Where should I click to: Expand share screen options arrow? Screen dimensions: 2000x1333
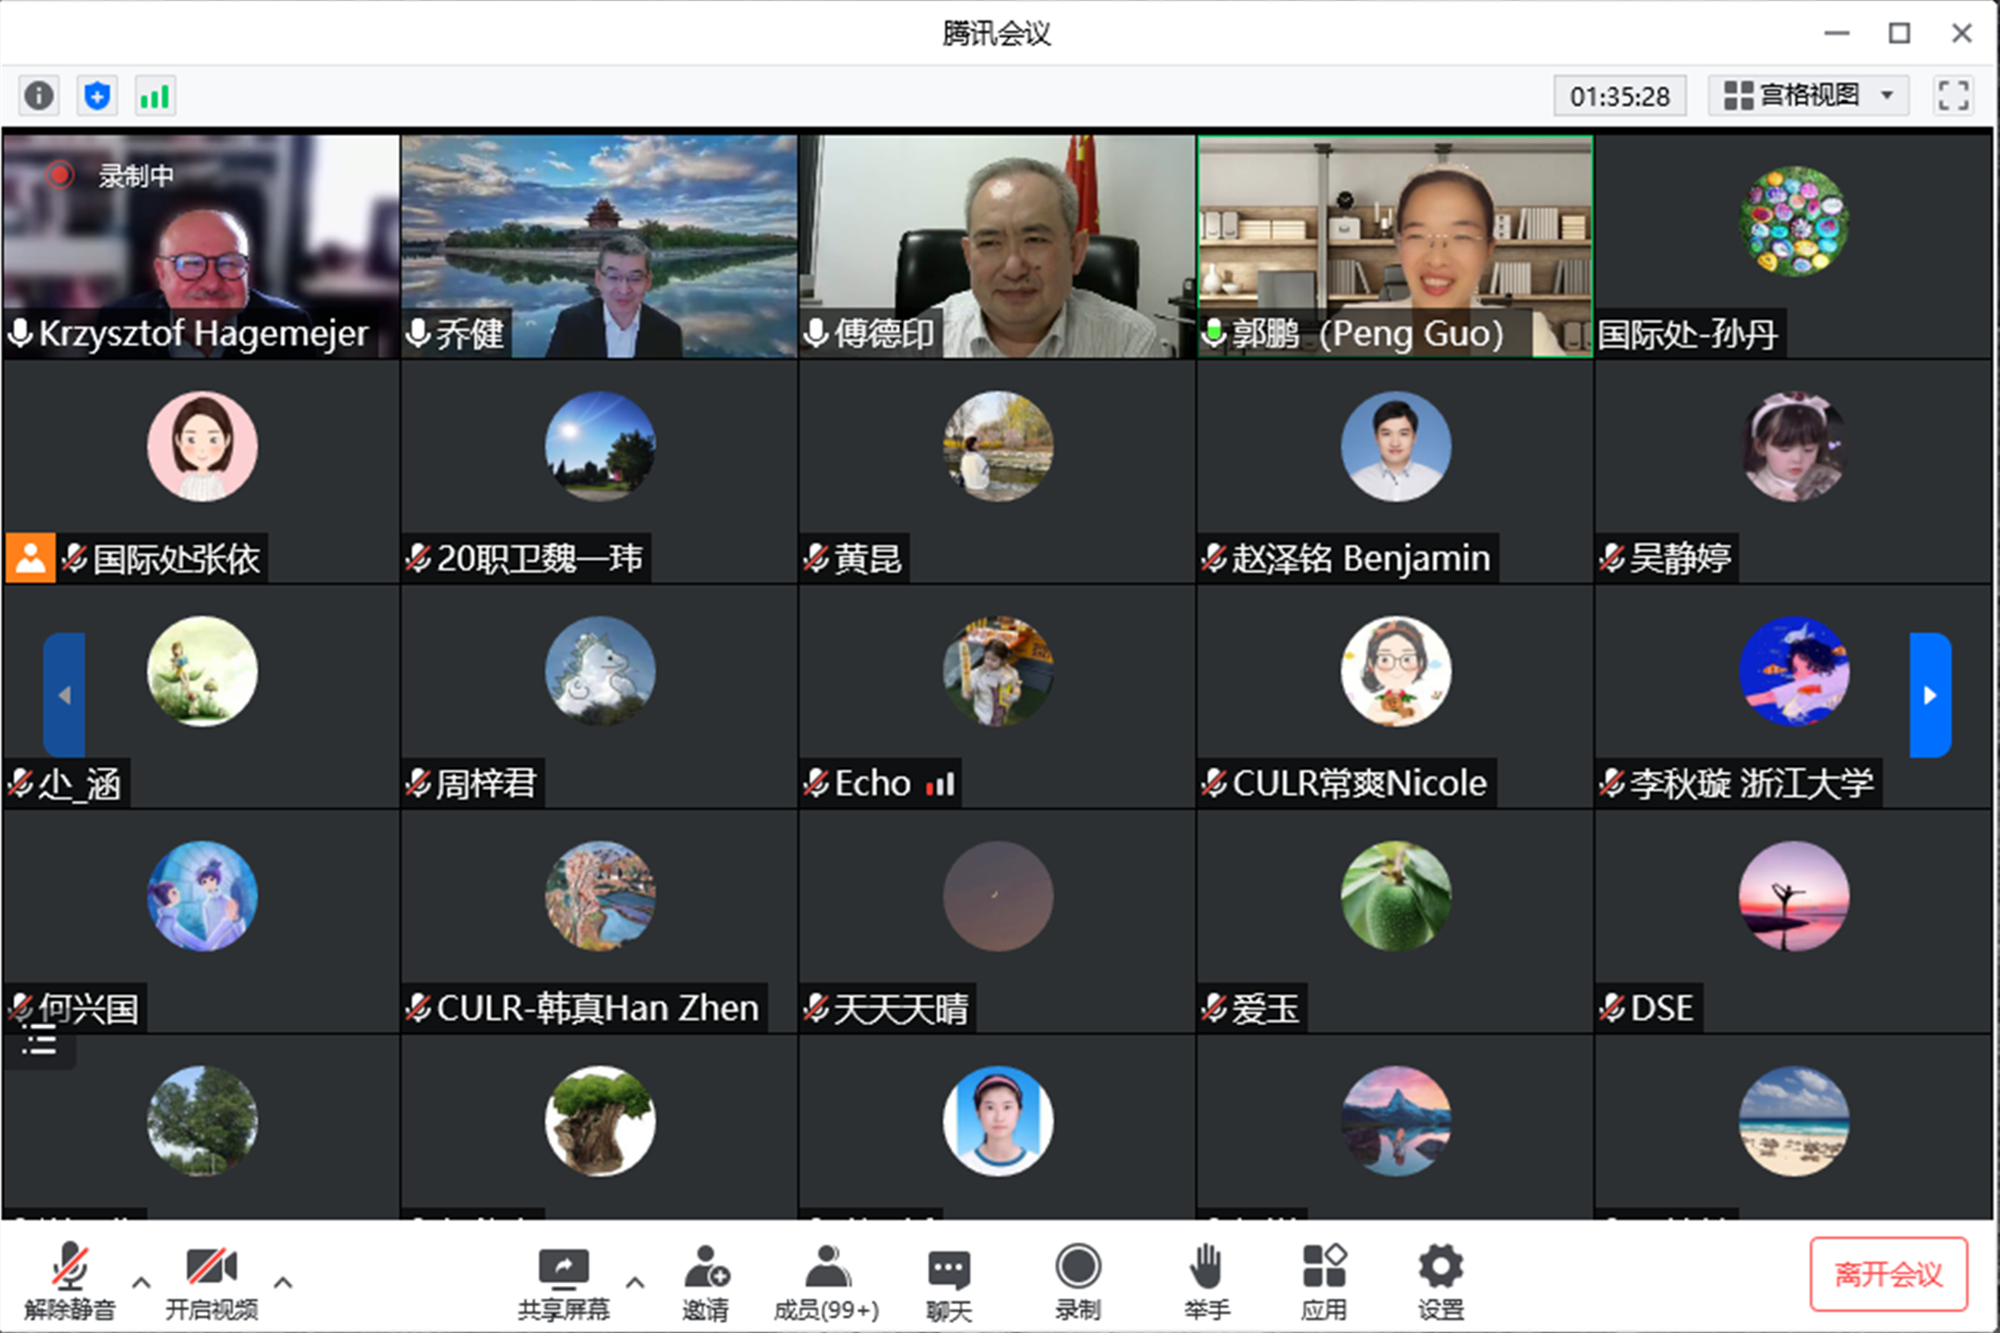635,1282
